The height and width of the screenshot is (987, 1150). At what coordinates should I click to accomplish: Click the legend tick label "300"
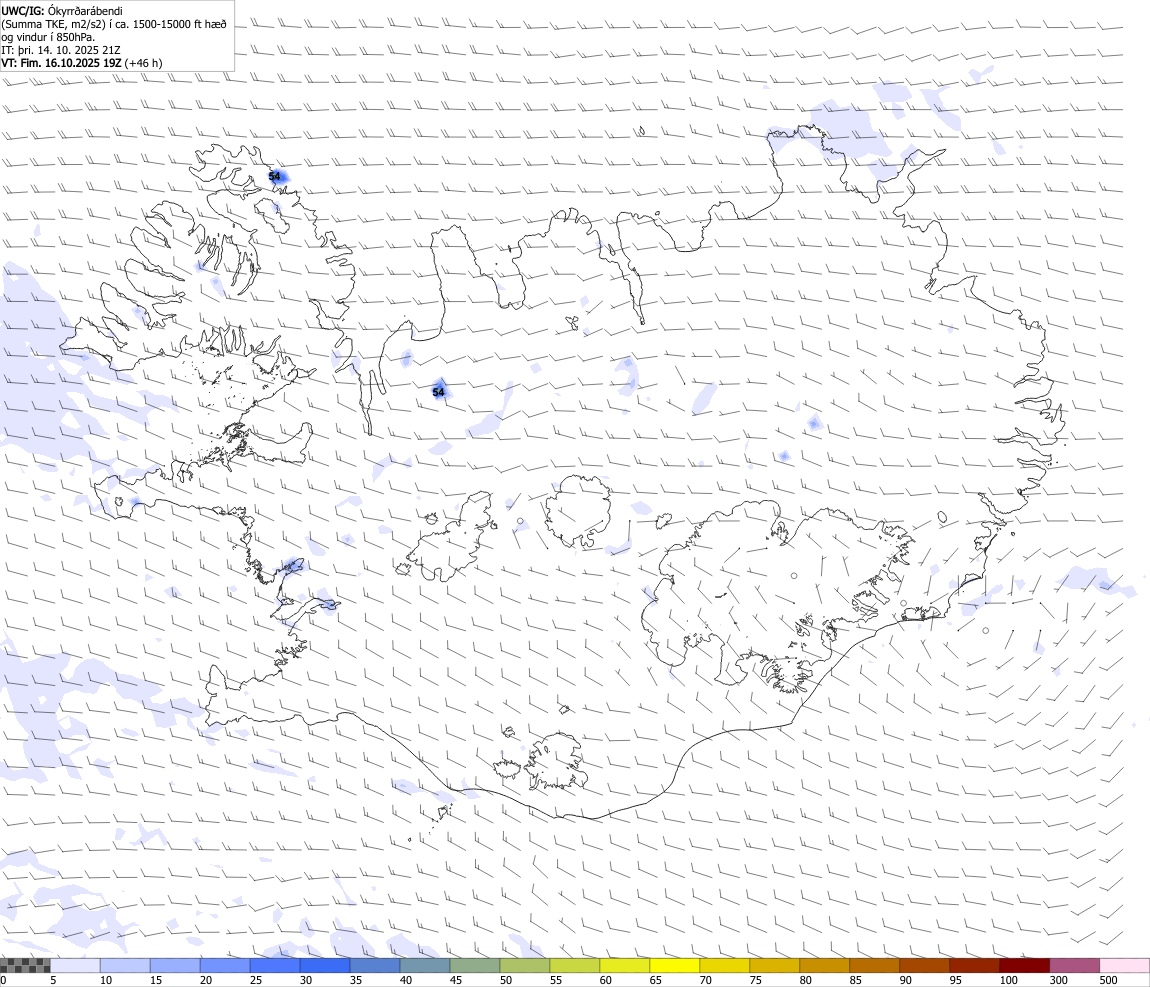[1058, 980]
